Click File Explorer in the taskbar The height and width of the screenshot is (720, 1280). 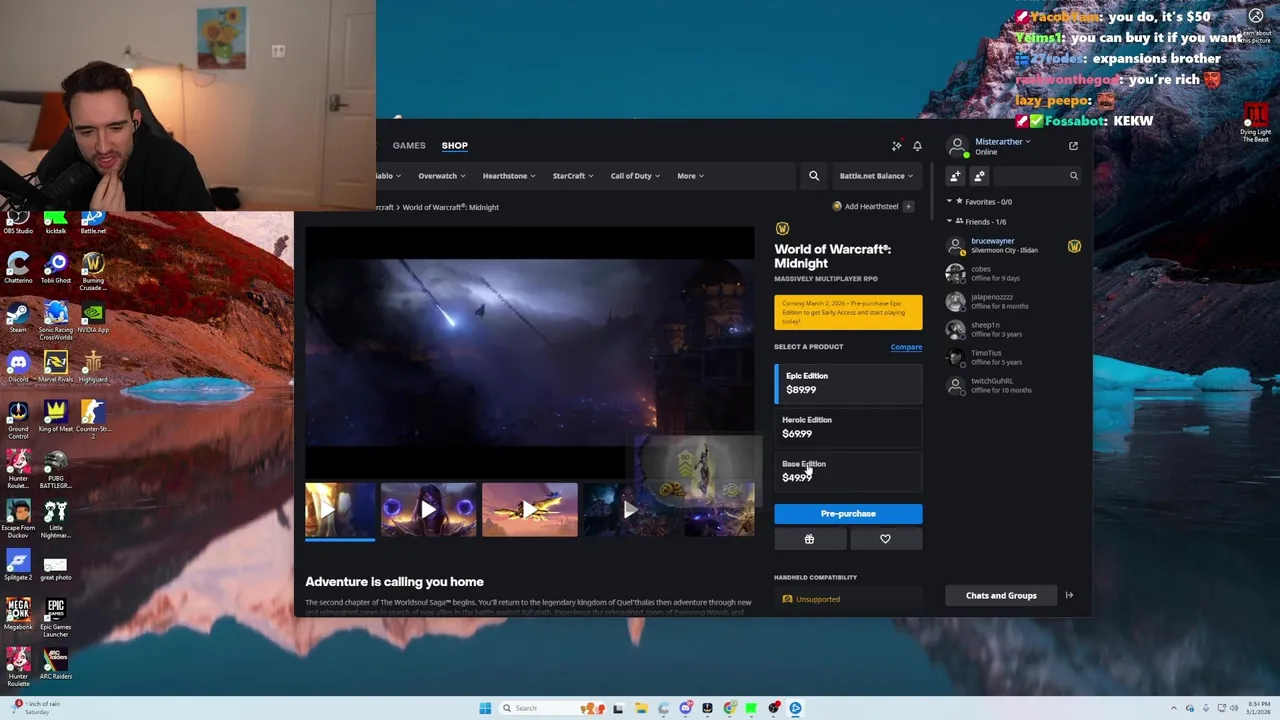640,708
